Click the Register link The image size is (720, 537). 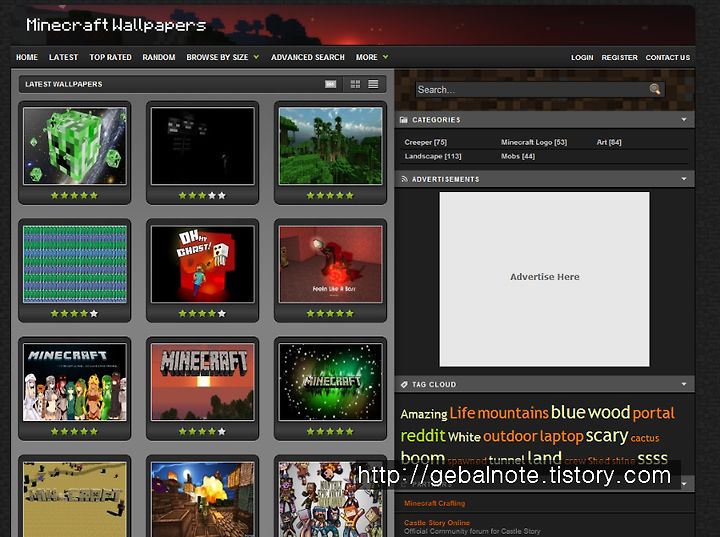[619, 57]
